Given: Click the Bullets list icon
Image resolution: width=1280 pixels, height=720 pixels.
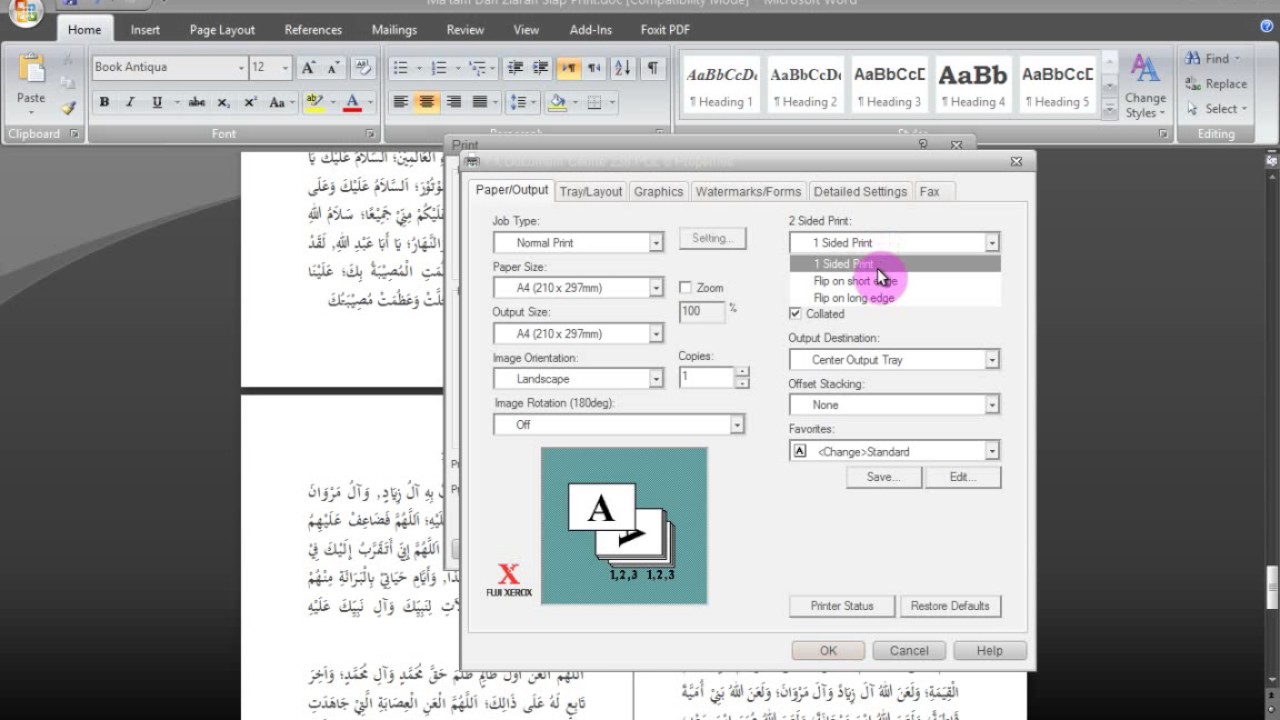Looking at the screenshot, I should tap(400, 68).
